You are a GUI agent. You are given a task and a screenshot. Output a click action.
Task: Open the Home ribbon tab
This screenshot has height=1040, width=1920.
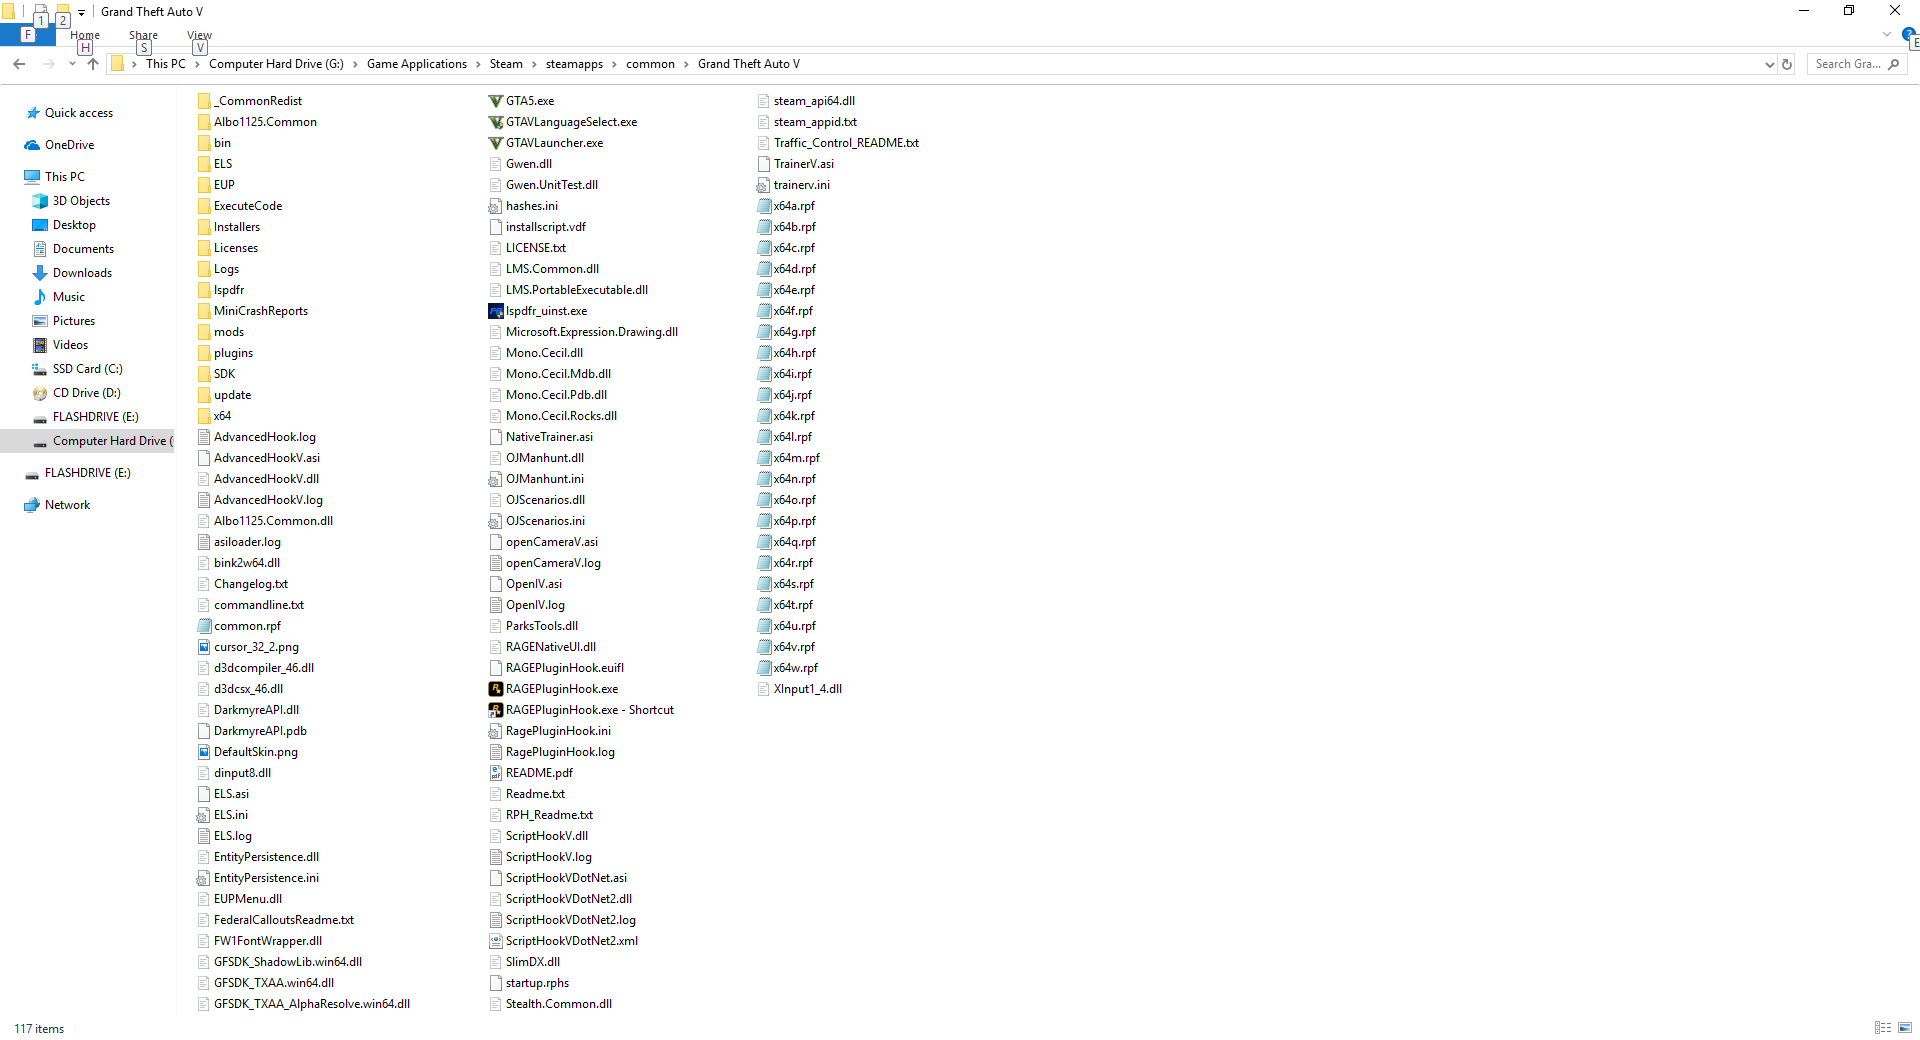(x=85, y=35)
